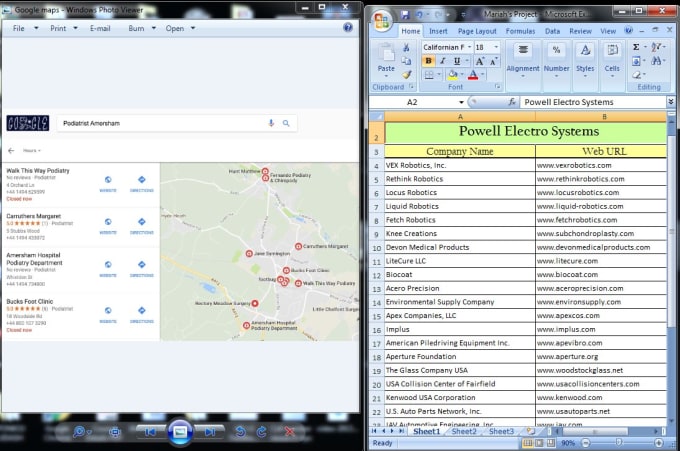Click the zoom magnifier in Photo Viewer controls
Viewport: 680px width, 451px height.
tap(79, 431)
